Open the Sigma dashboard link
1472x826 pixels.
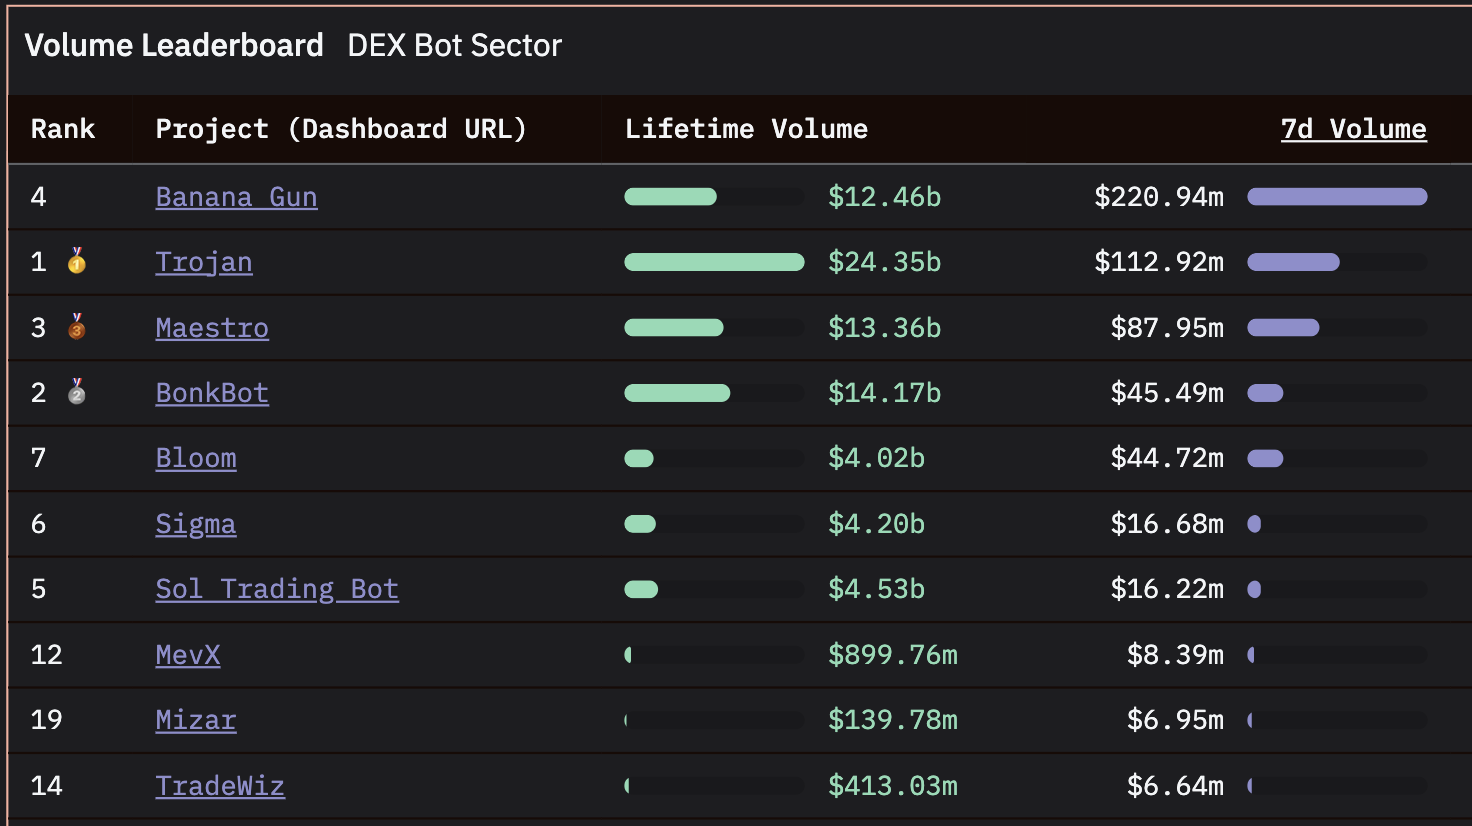196,524
